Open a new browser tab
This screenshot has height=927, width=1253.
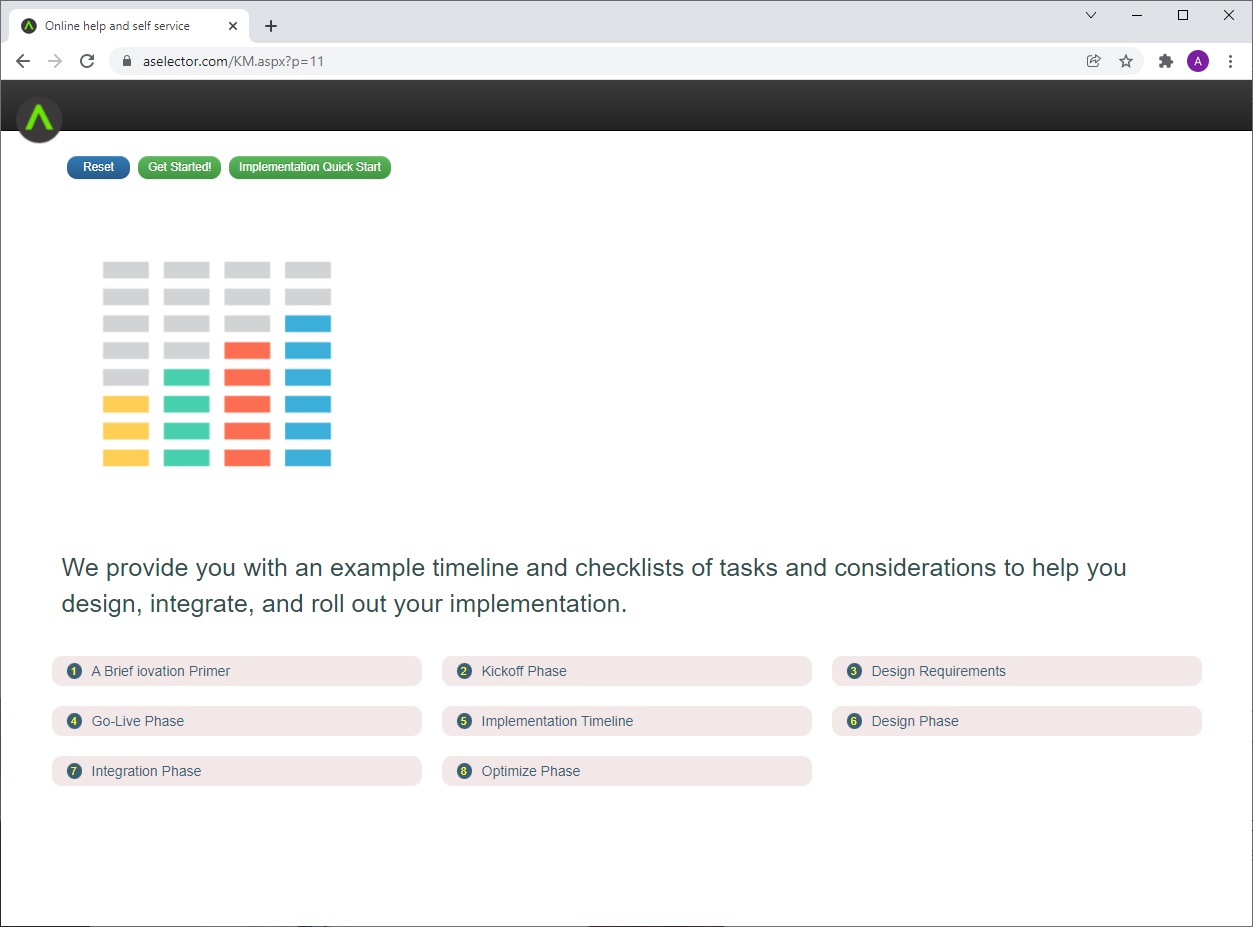coord(271,26)
